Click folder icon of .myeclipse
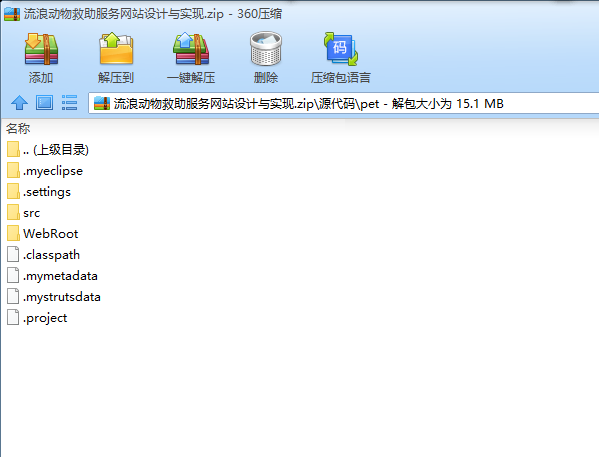The height and width of the screenshot is (457, 599). pos(13,170)
